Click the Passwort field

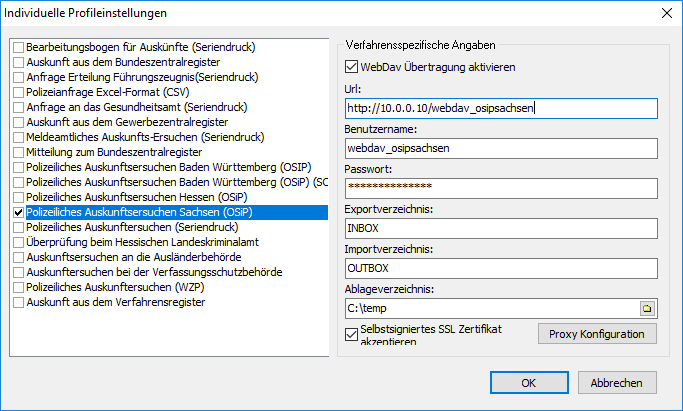pos(498,188)
